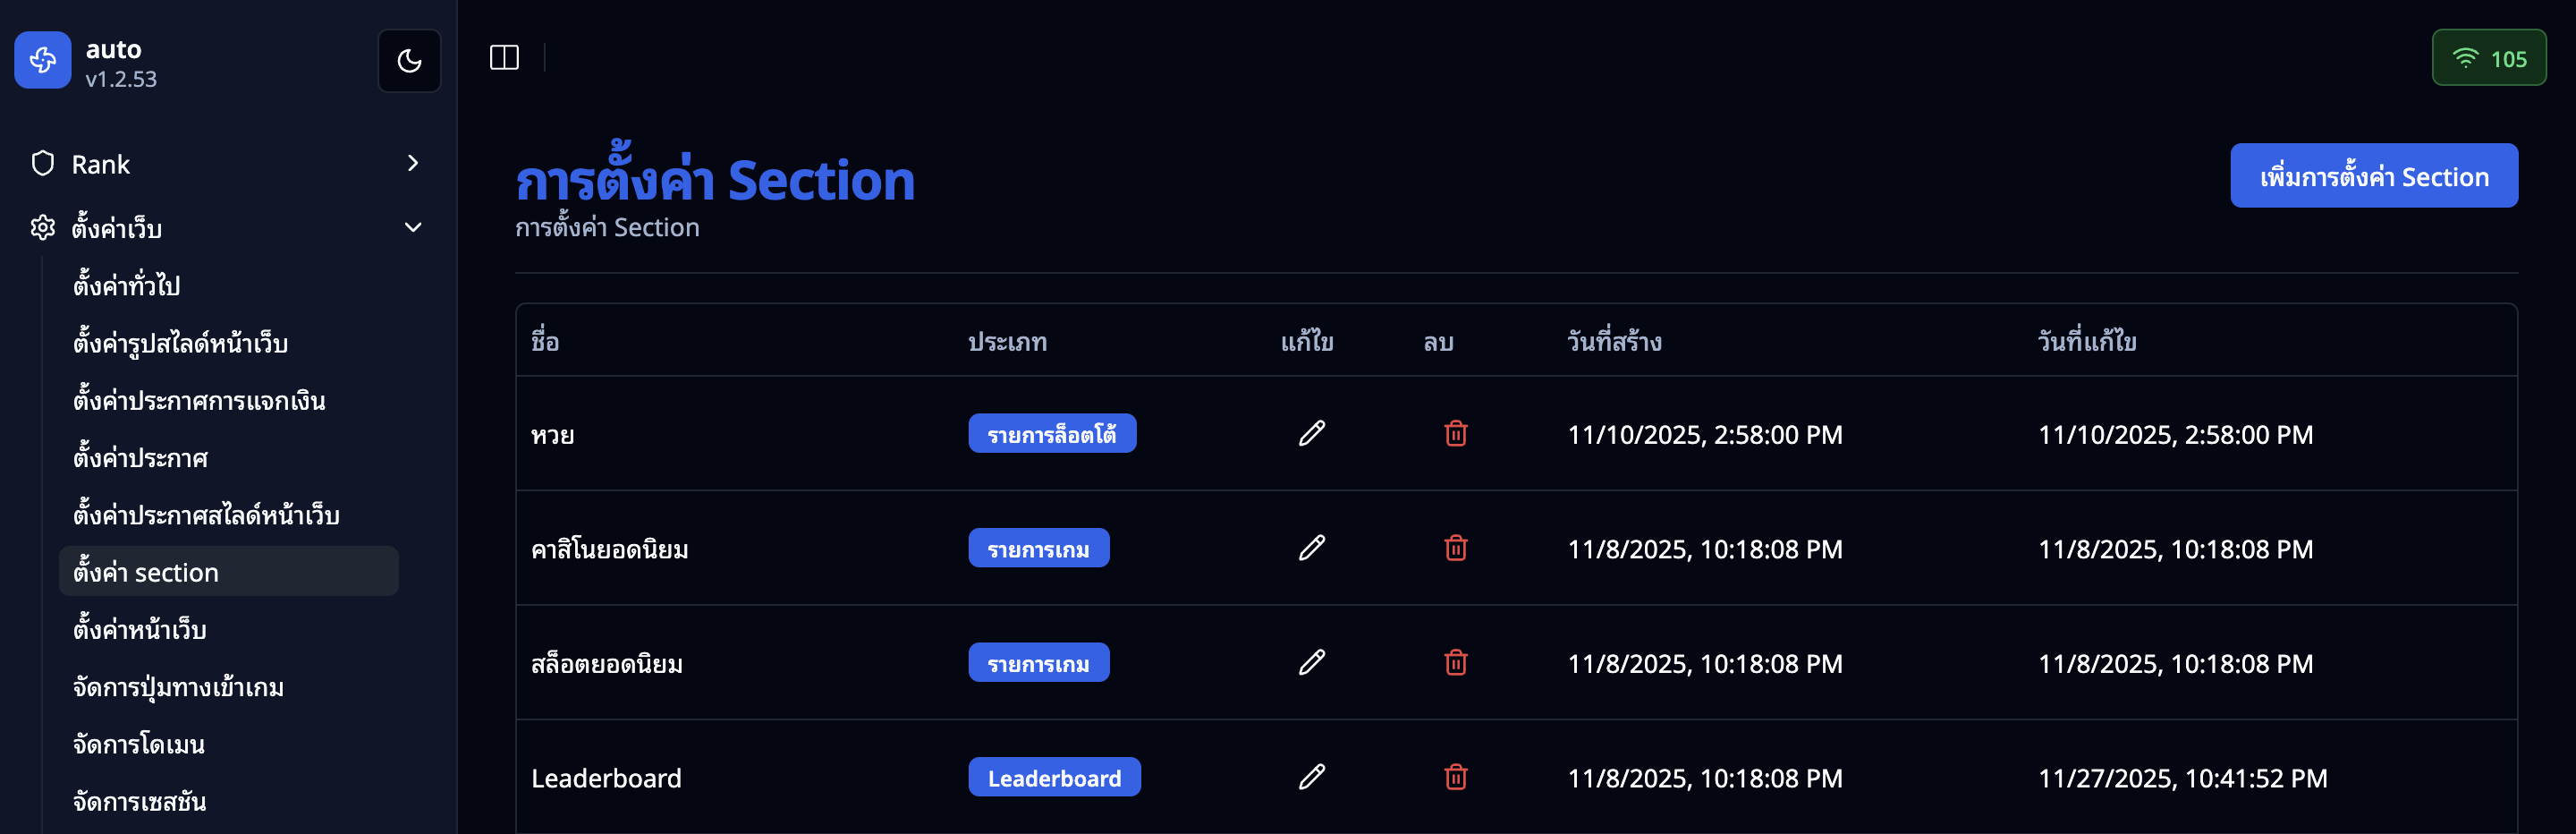
Task: Delete the สล็อตยอดนิยม section
Action: (x=1455, y=662)
